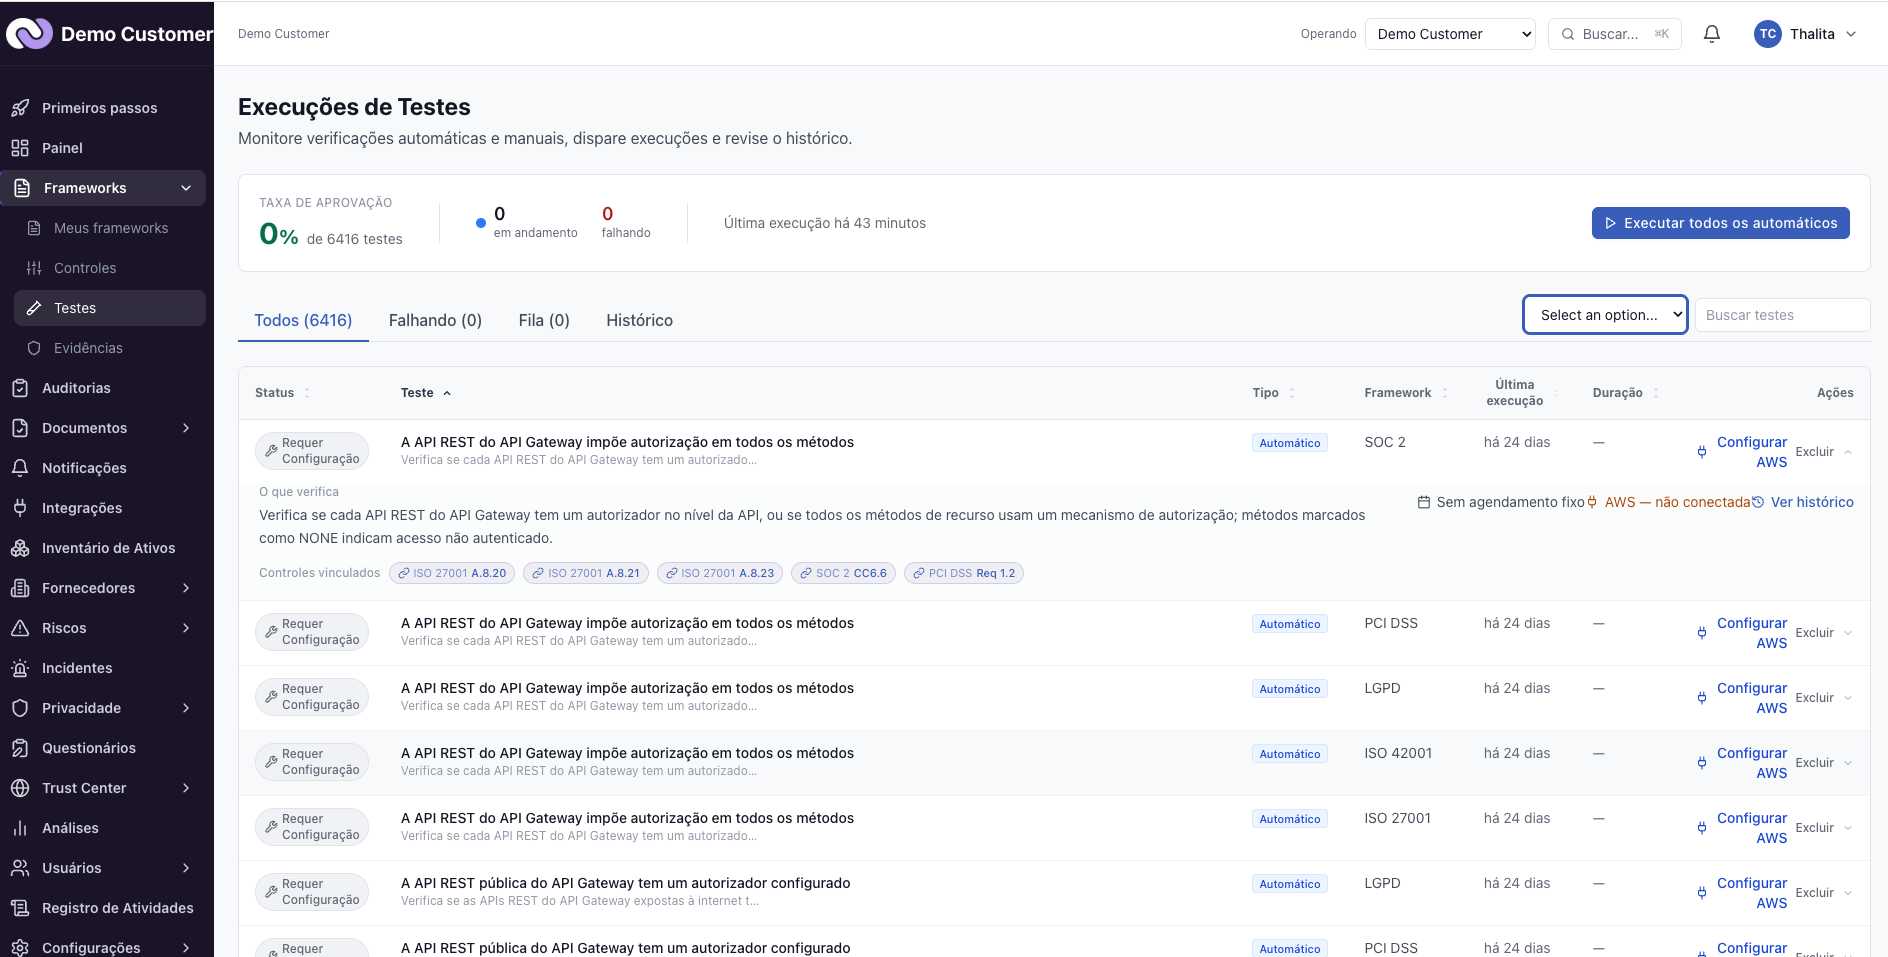1888x957 pixels.
Task: Click the Riscos warning triangle icon
Action: click(20, 628)
